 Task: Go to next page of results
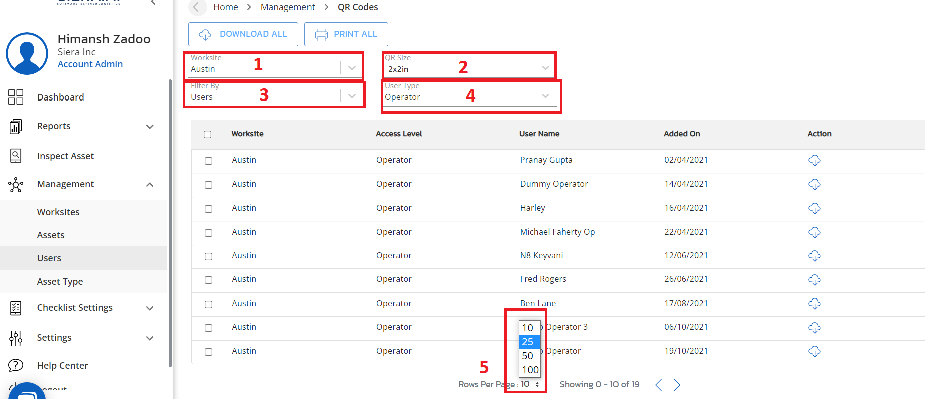[x=677, y=385]
